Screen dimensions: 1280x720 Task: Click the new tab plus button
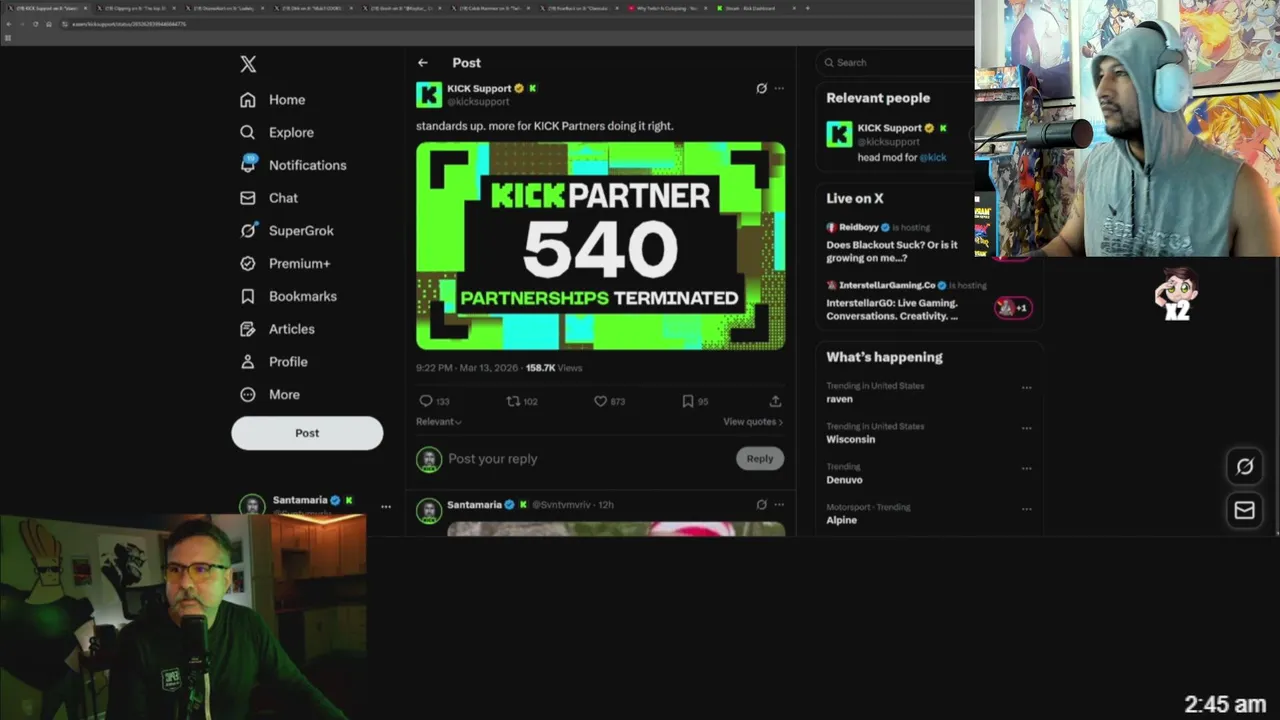click(808, 8)
